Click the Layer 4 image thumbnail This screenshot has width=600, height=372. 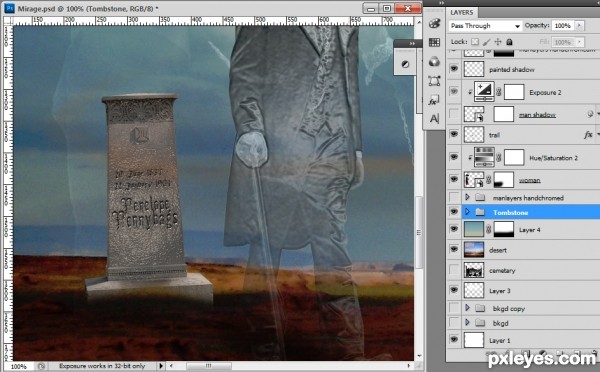click(474, 229)
